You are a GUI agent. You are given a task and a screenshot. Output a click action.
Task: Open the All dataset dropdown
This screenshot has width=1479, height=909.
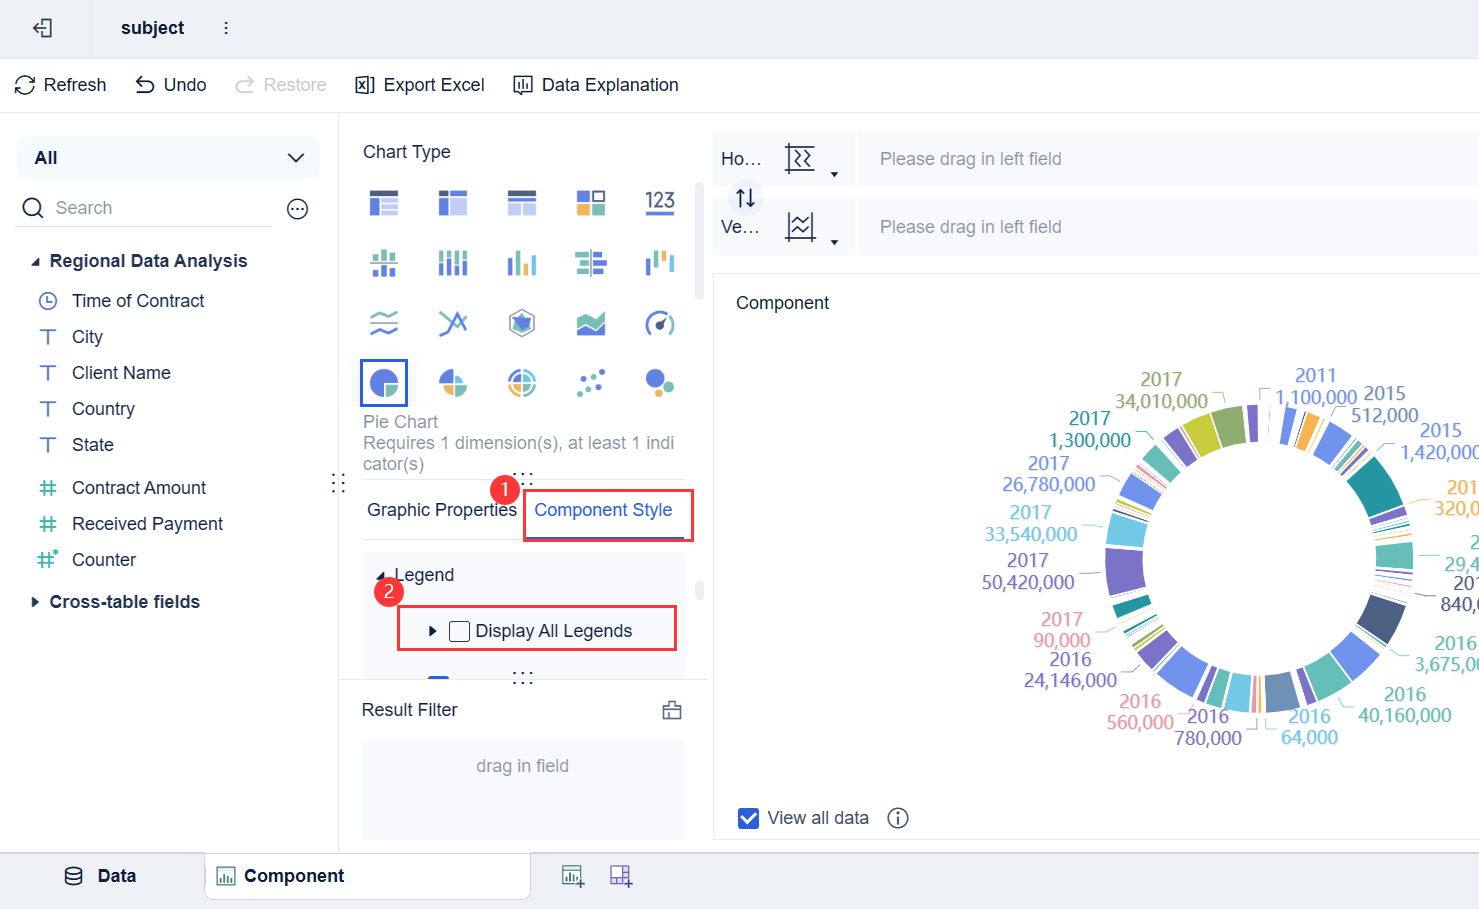[168, 158]
